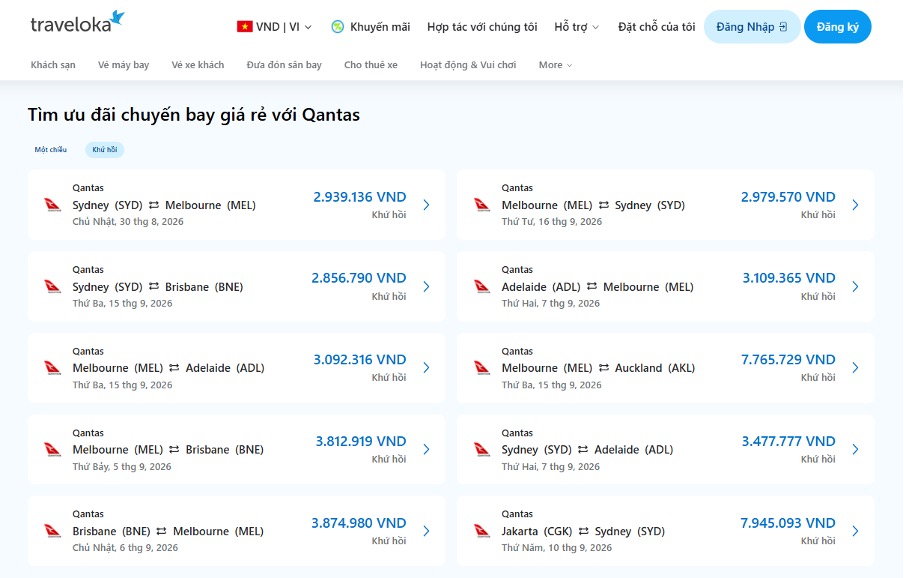Click Qantas logo on Jakarta–Sydney card
904x578 pixels.
pyautogui.click(x=482, y=531)
